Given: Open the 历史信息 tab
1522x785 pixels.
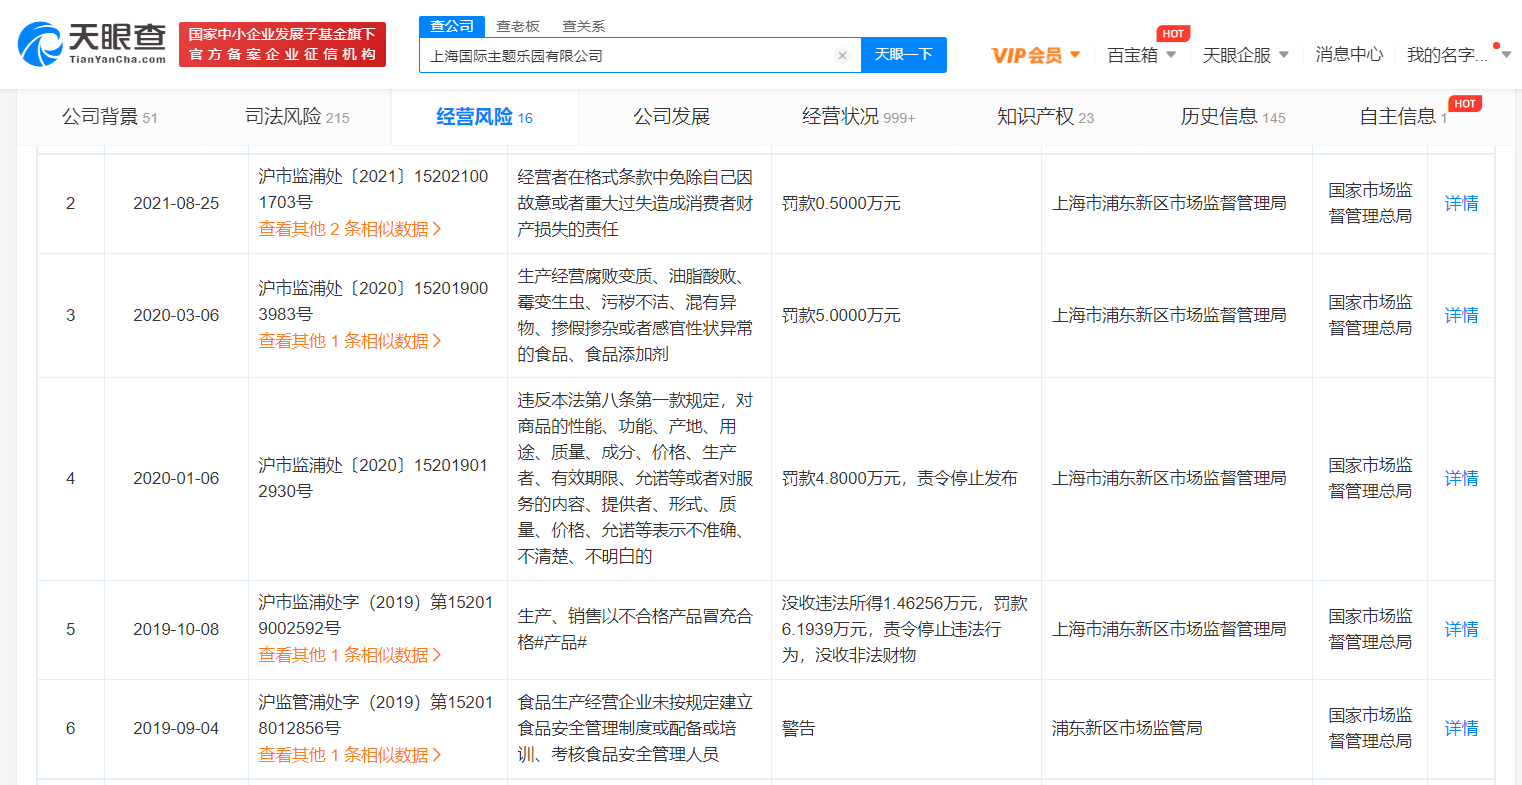Looking at the screenshot, I should tap(1232, 117).
